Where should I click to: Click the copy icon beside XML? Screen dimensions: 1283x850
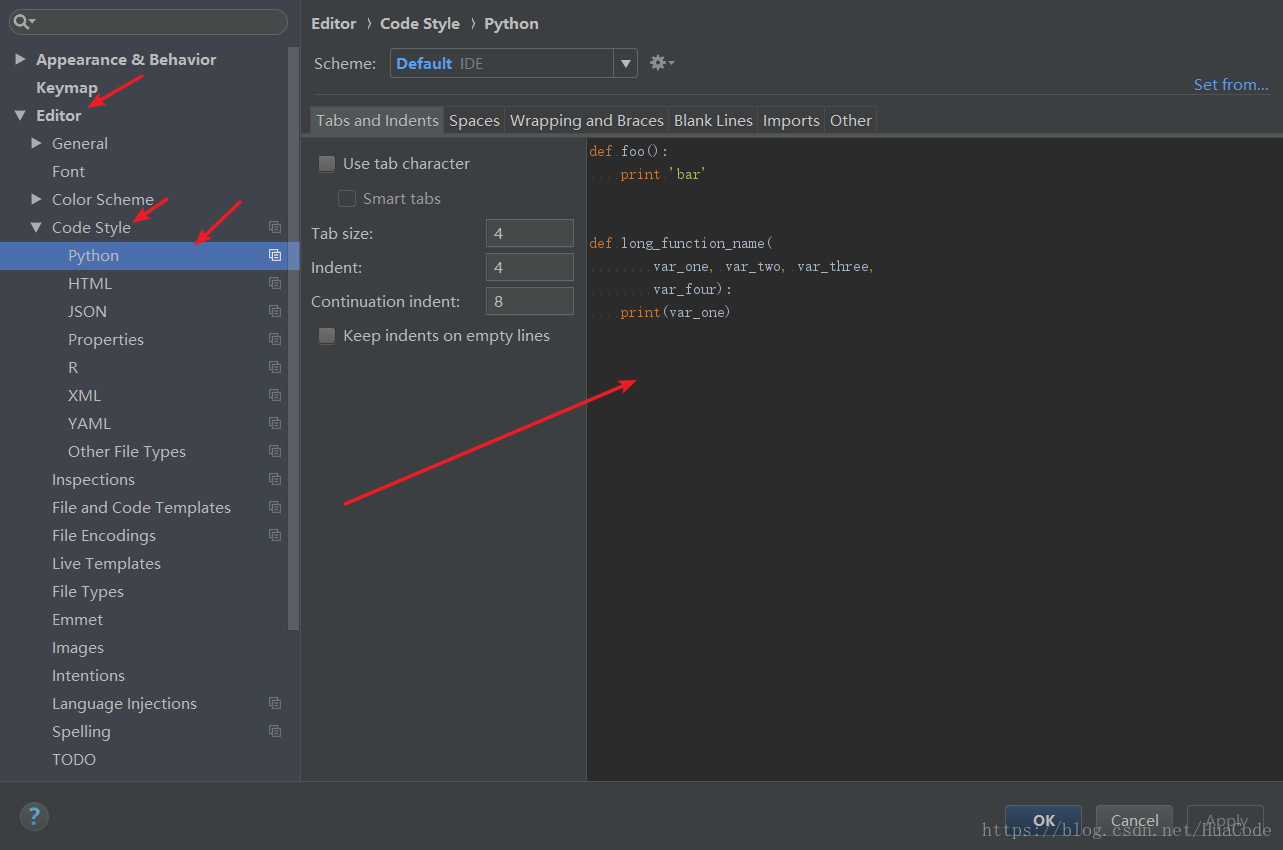(x=275, y=395)
